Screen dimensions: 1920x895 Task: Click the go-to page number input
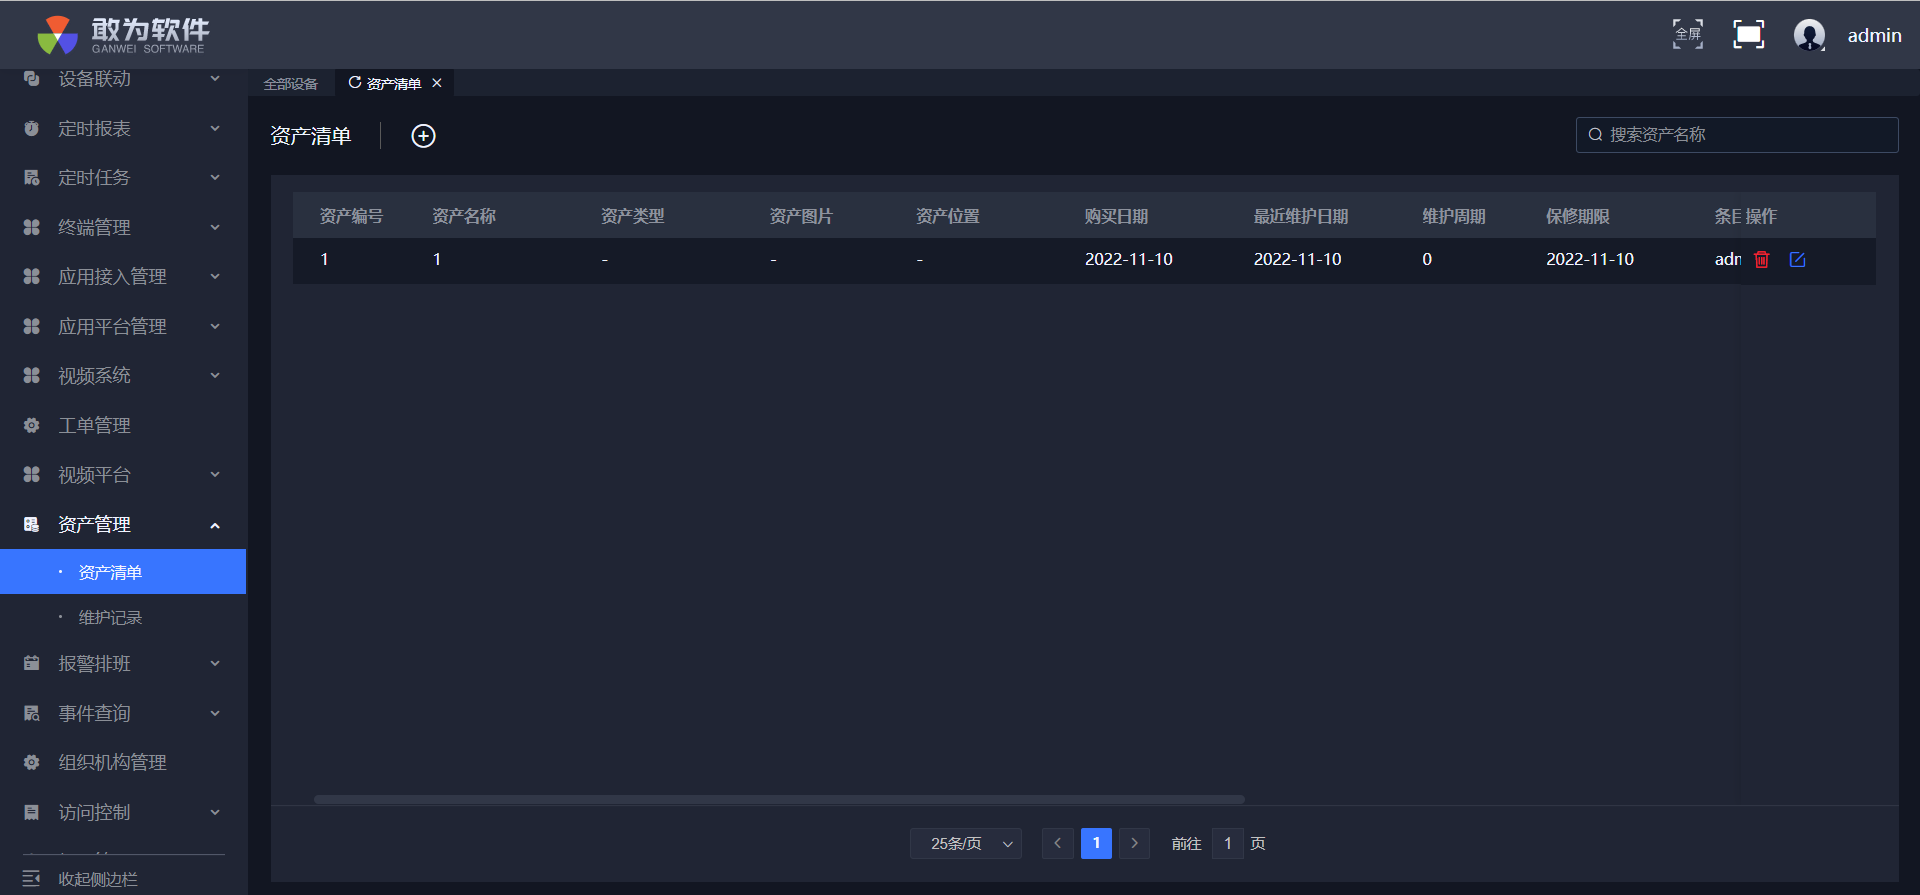click(x=1227, y=844)
